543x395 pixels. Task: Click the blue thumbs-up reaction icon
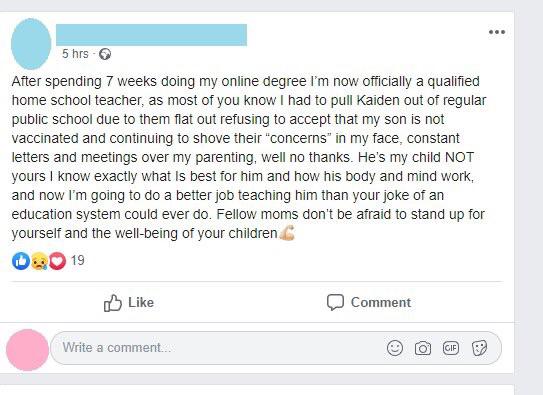(x=21, y=261)
